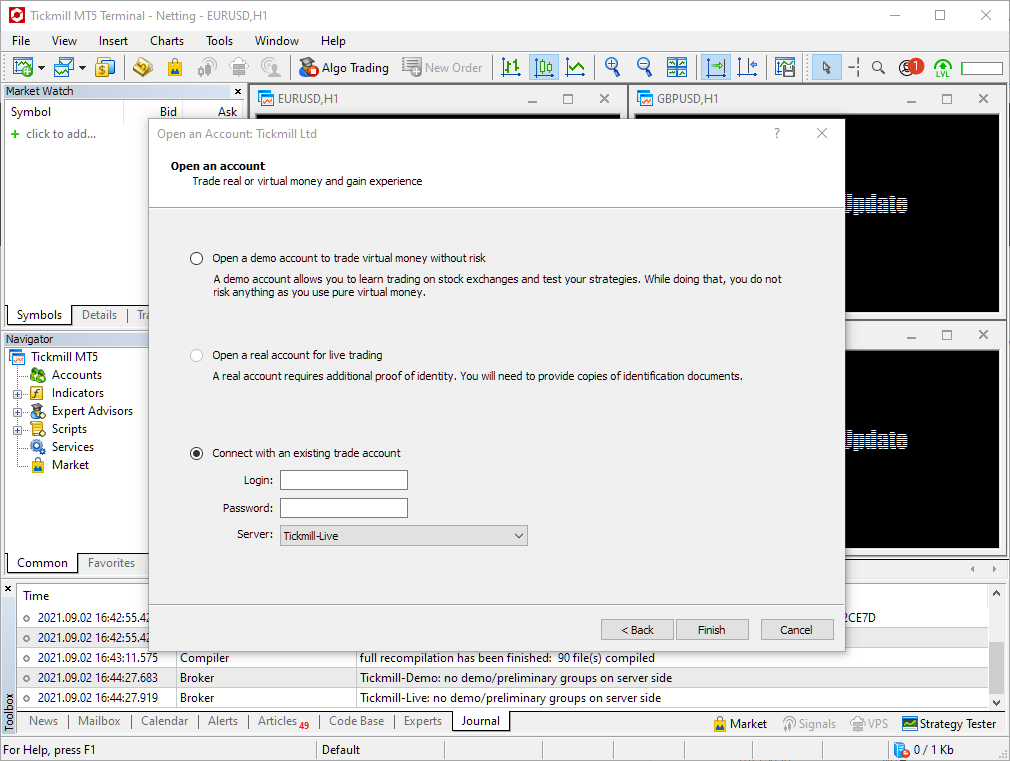Close the Market Watch panel
This screenshot has height=761, width=1010.
[238, 92]
